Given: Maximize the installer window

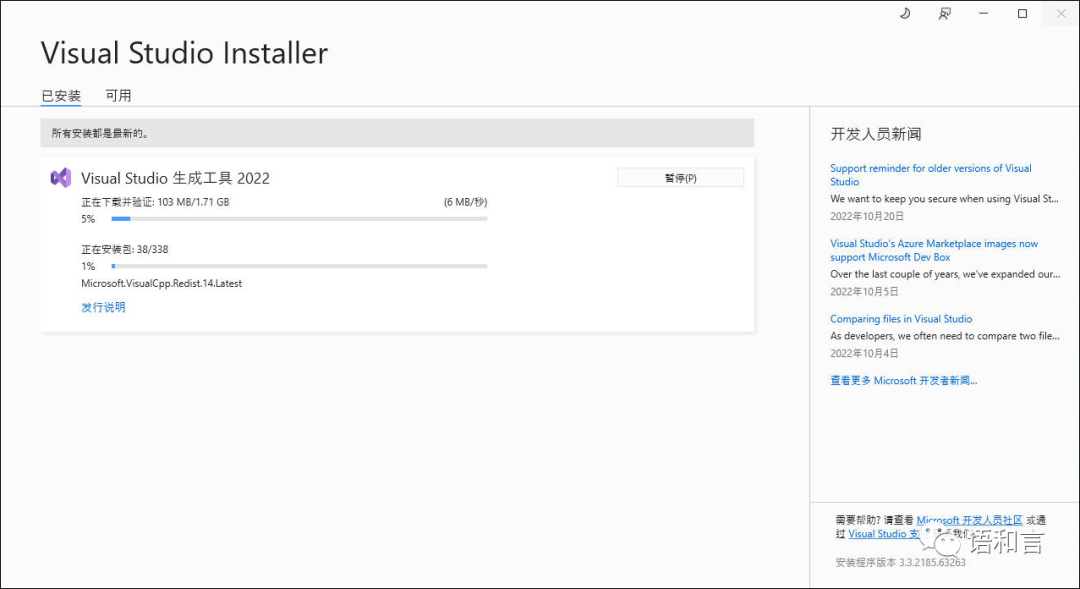Looking at the screenshot, I should (1022, 14).
